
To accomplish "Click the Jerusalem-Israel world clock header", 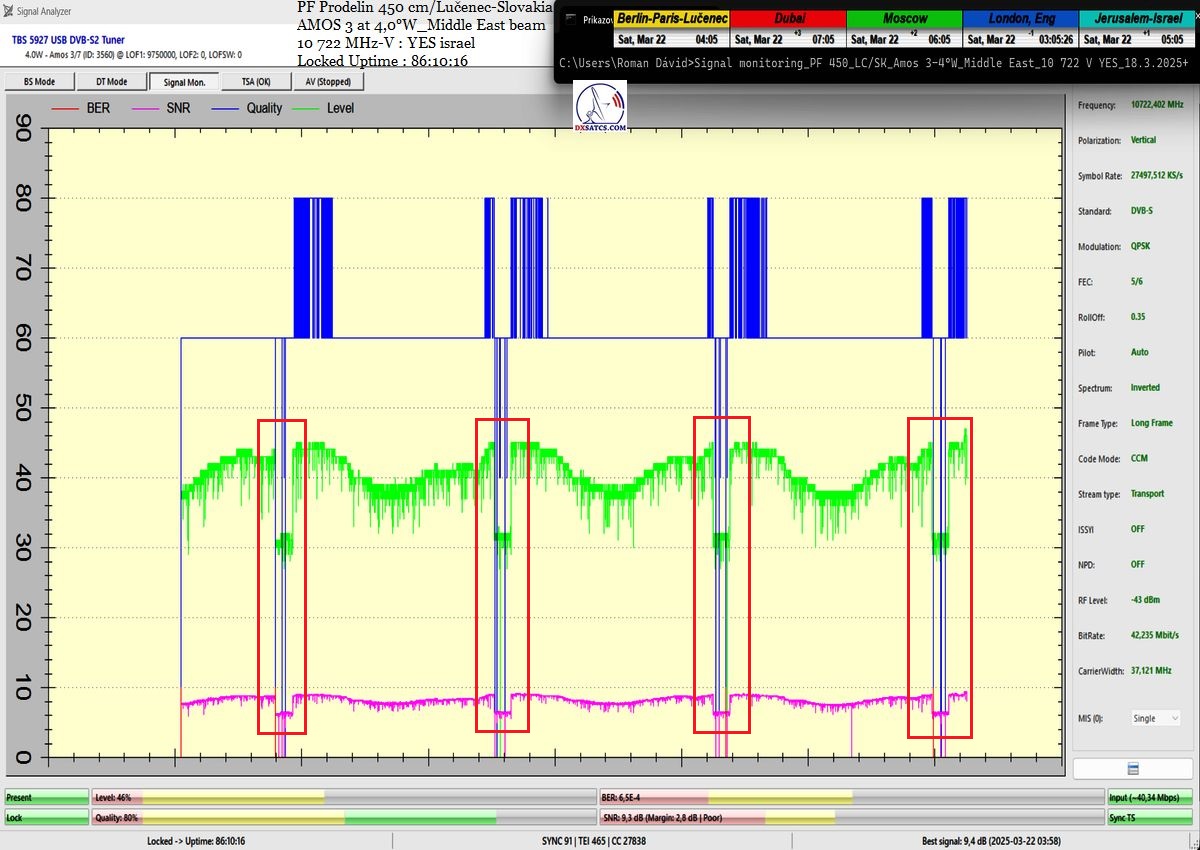I will [x=1137, y=18].
